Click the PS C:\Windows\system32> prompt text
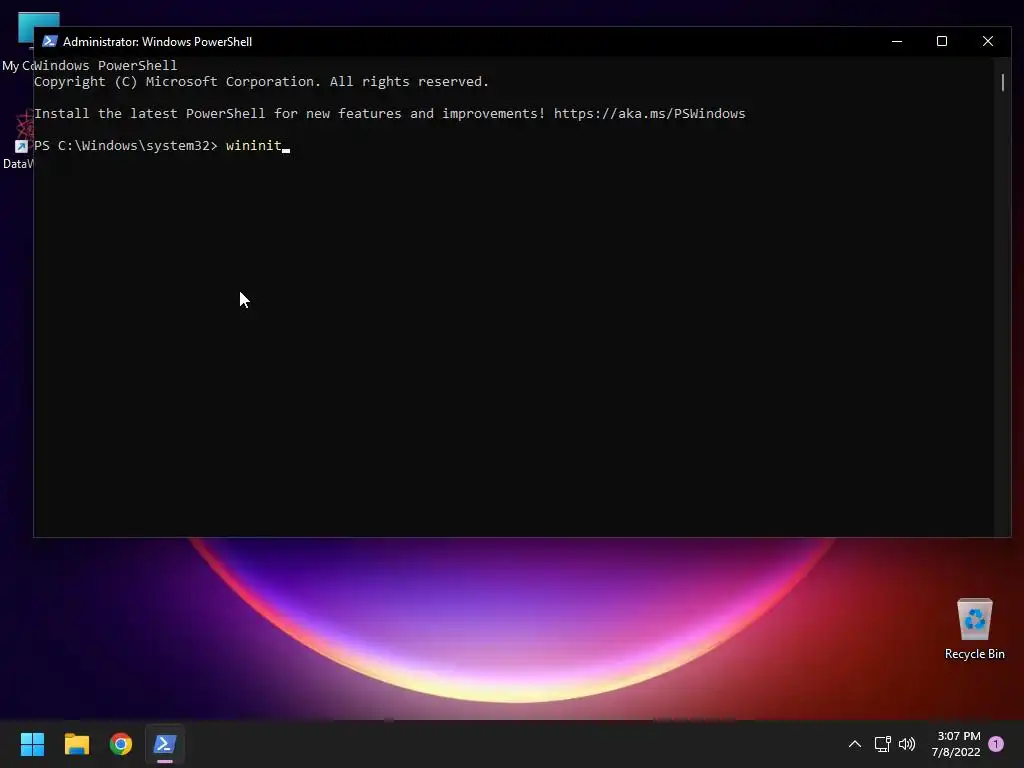The height and width of the screenshot is (768, 1024). (125, 146)
